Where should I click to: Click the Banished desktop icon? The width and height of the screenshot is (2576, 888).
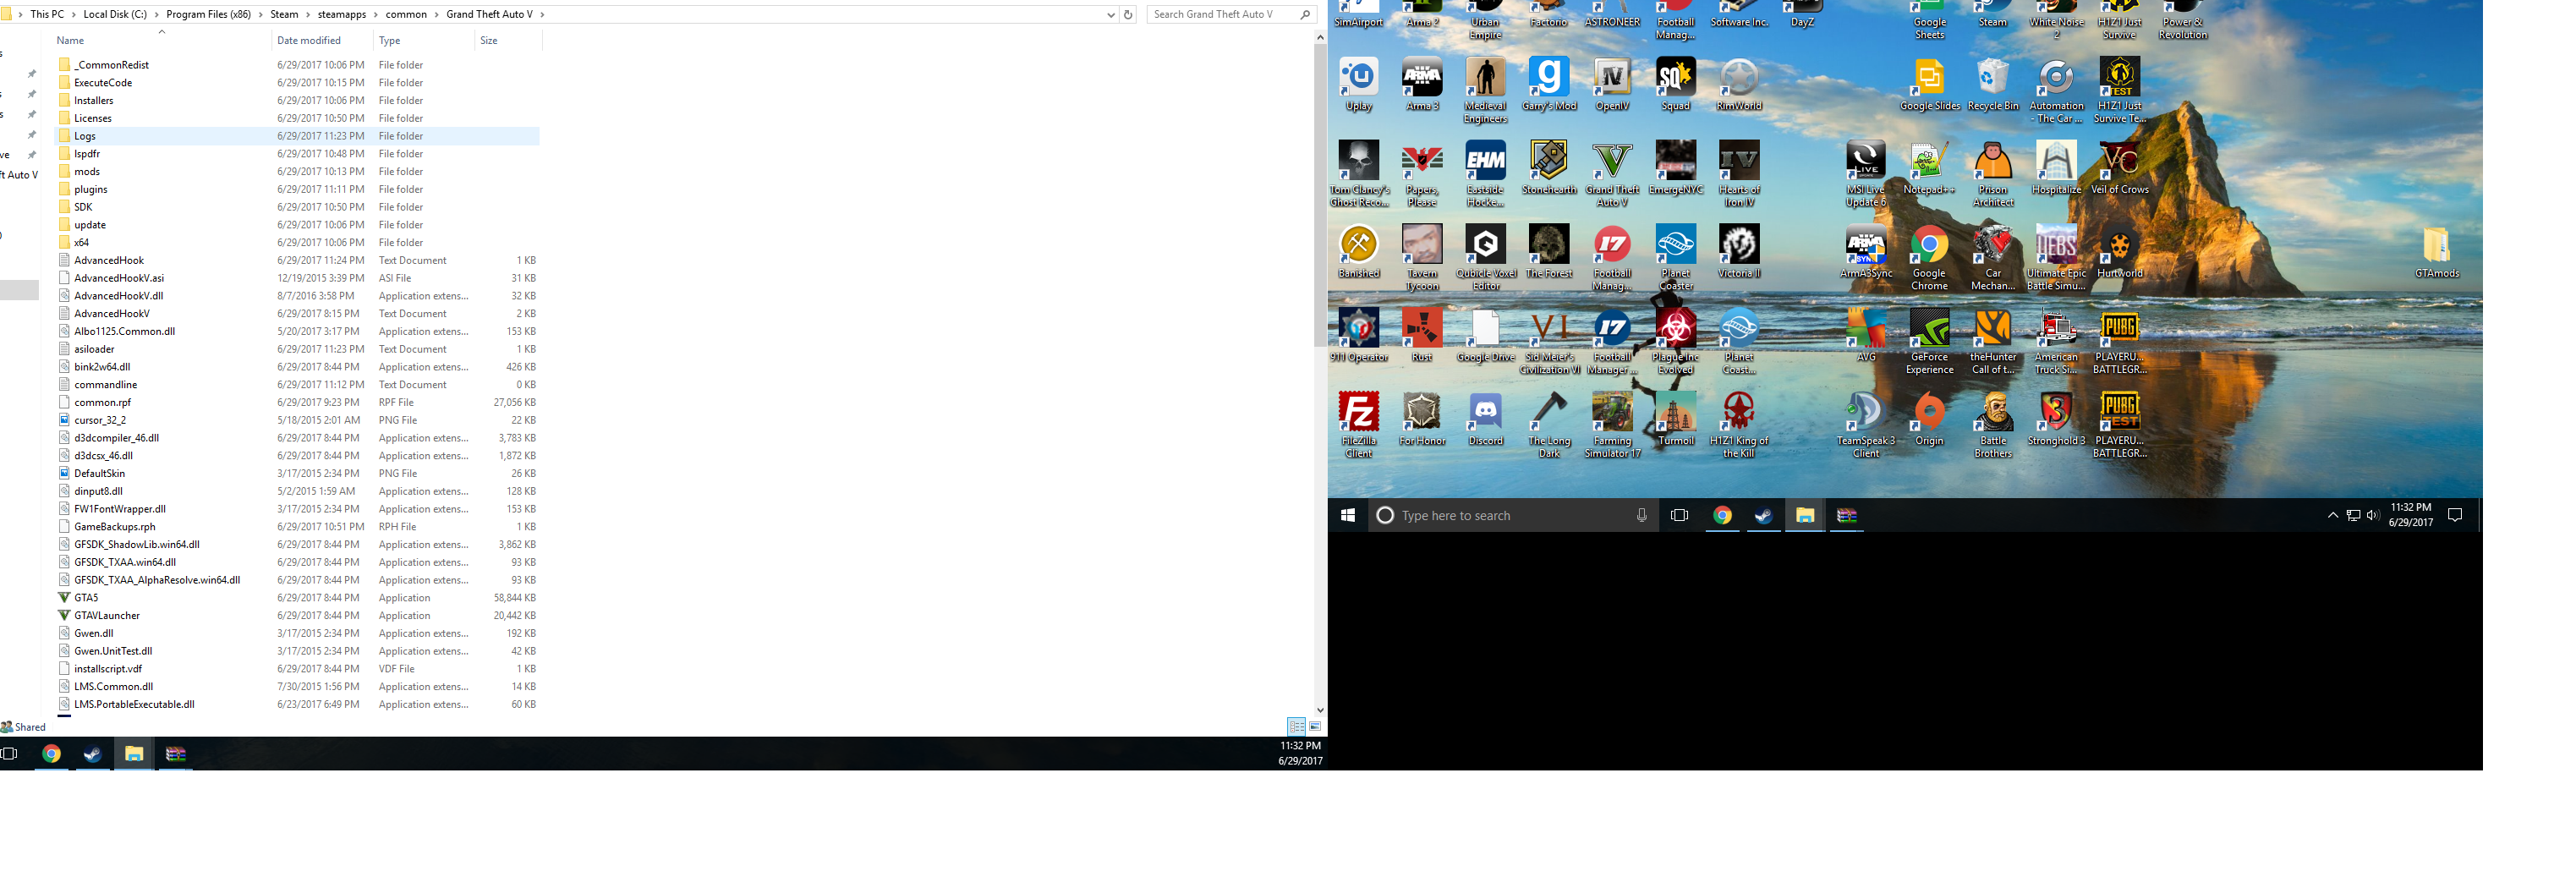point(1359,252)
